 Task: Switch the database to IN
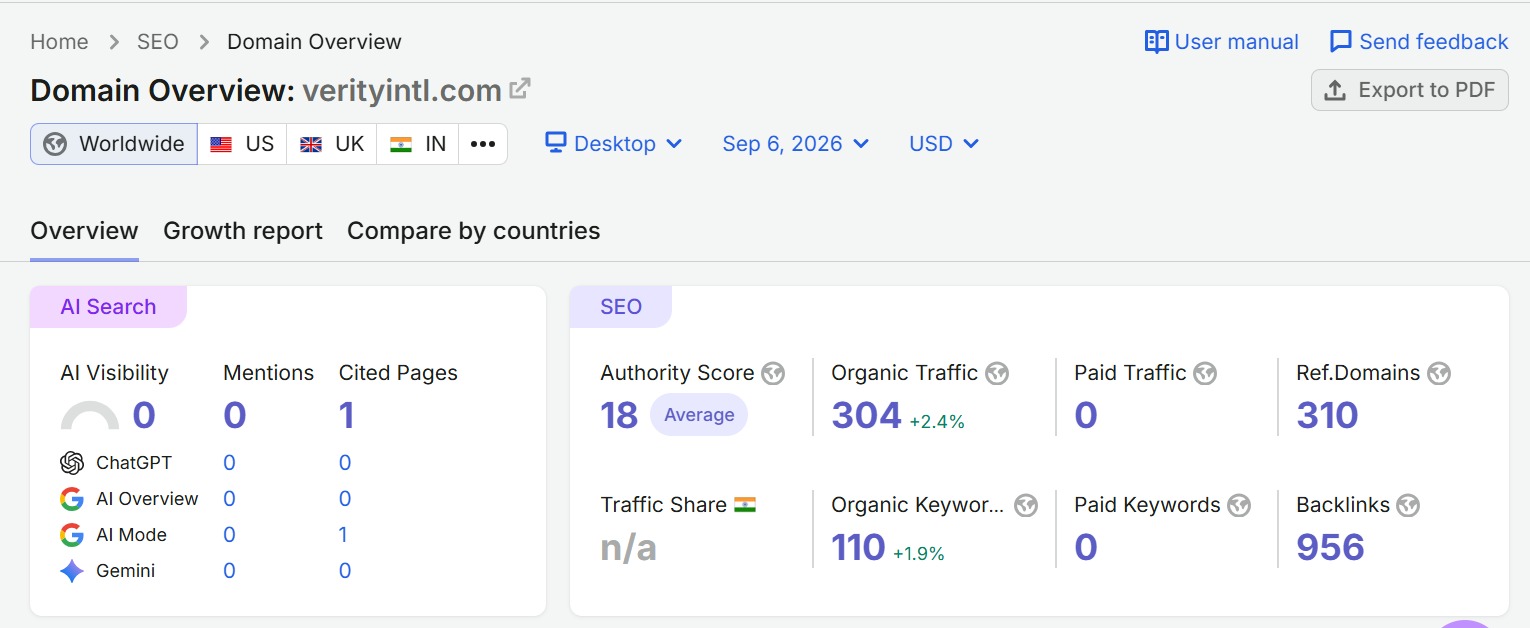click(x=418, y=144)
